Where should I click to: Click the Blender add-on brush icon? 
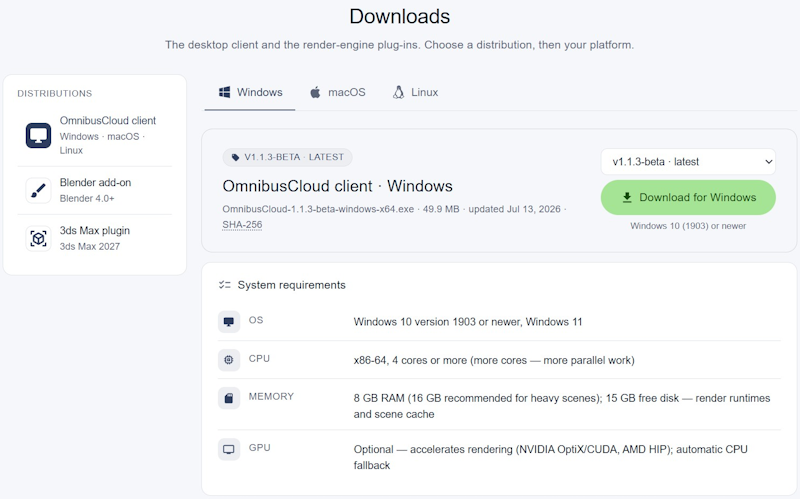[x=38, y=190]
